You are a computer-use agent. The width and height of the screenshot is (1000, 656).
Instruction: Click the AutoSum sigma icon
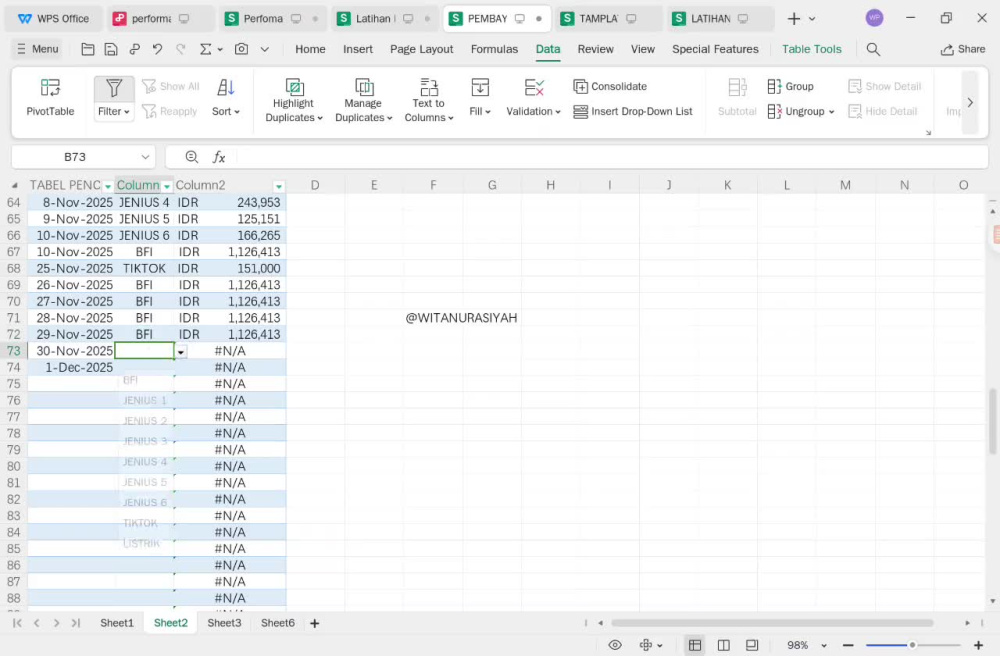(205, 49)
